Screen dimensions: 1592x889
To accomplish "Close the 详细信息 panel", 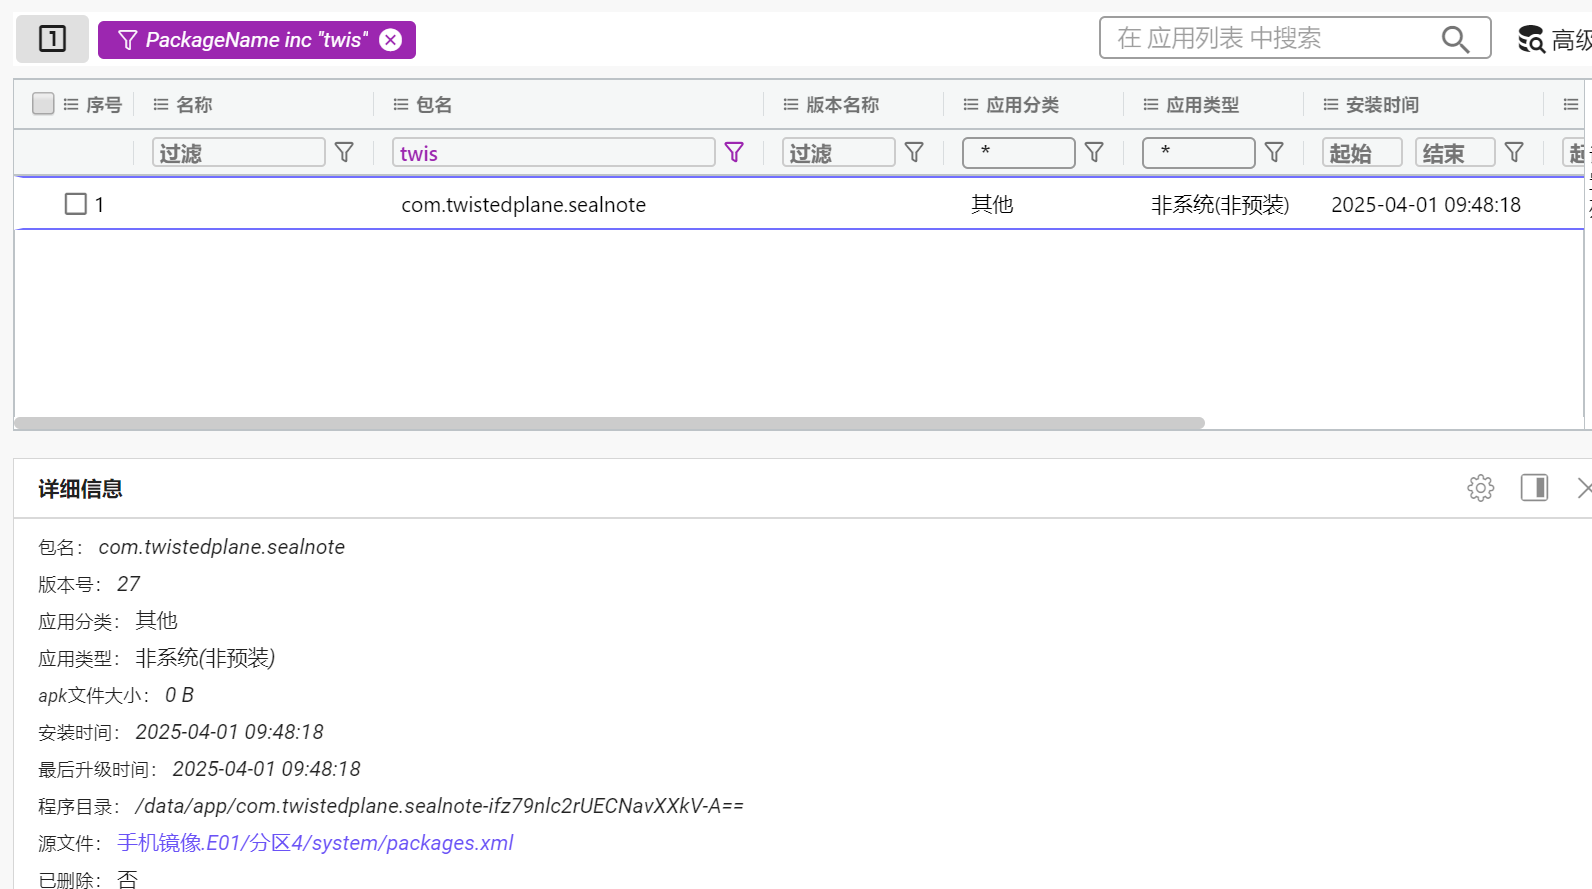I will [x=1584, y=488].
